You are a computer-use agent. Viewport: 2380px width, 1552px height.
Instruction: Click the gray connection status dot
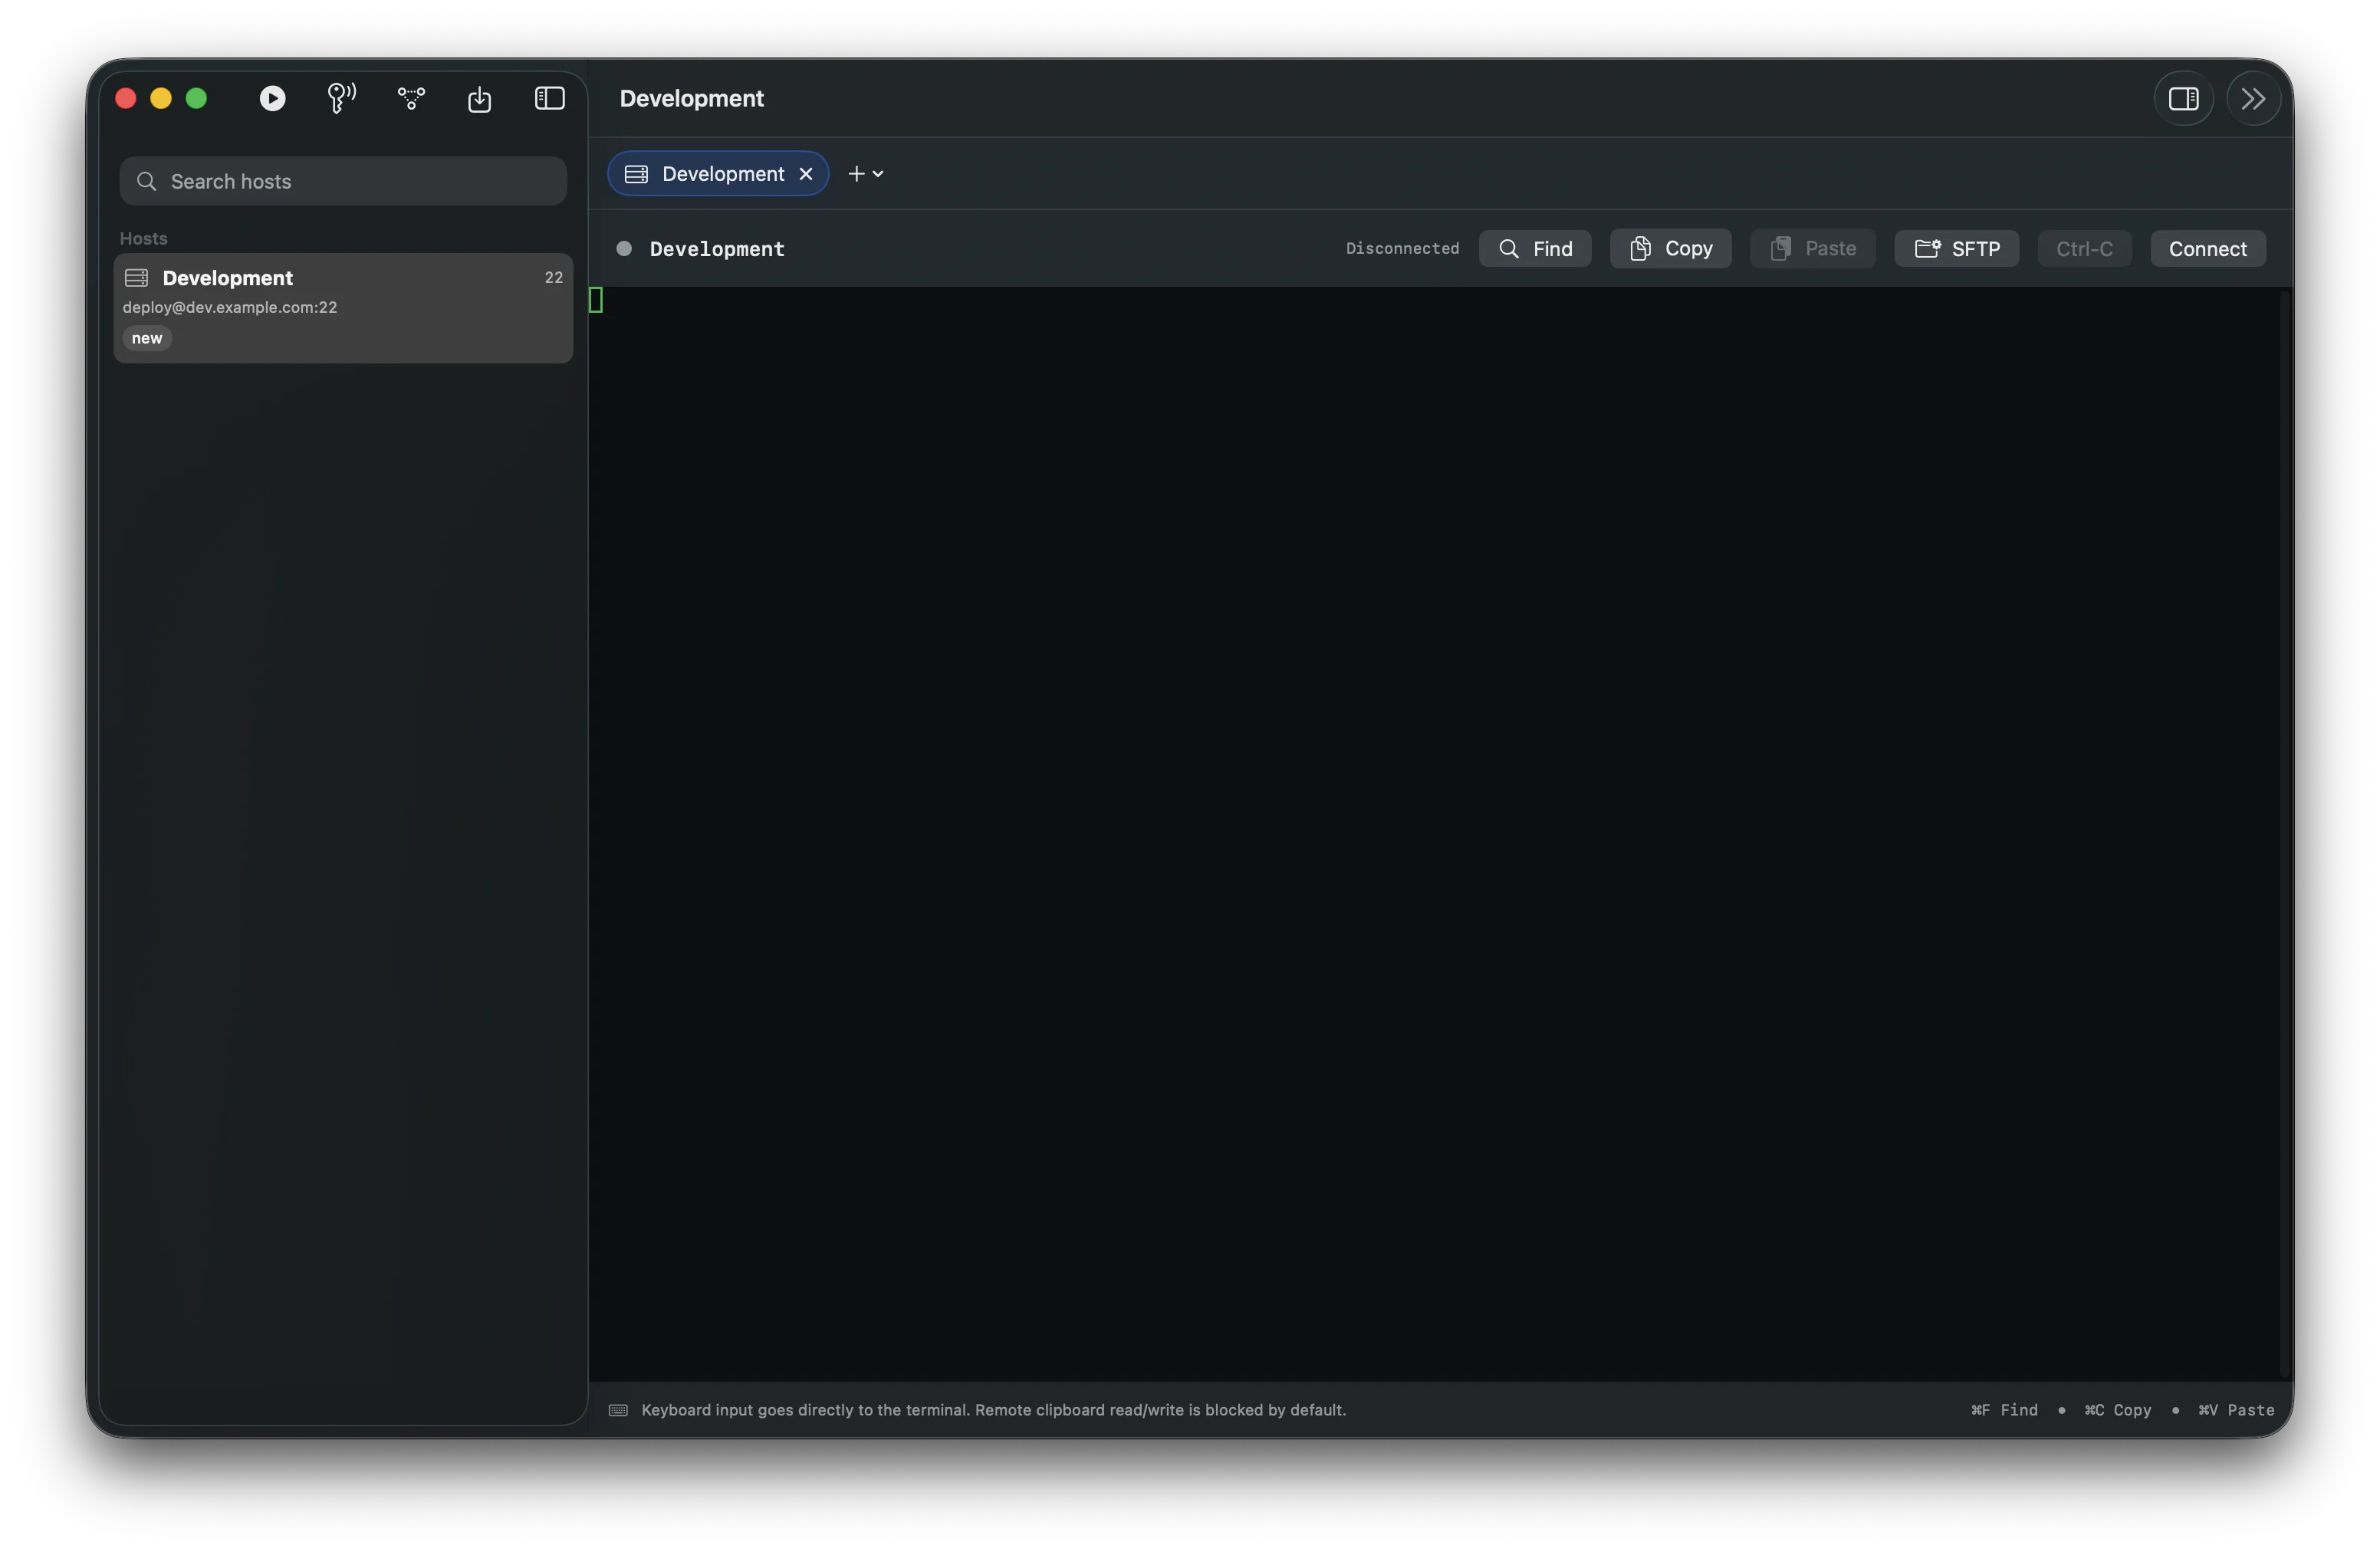coord(624,248)
